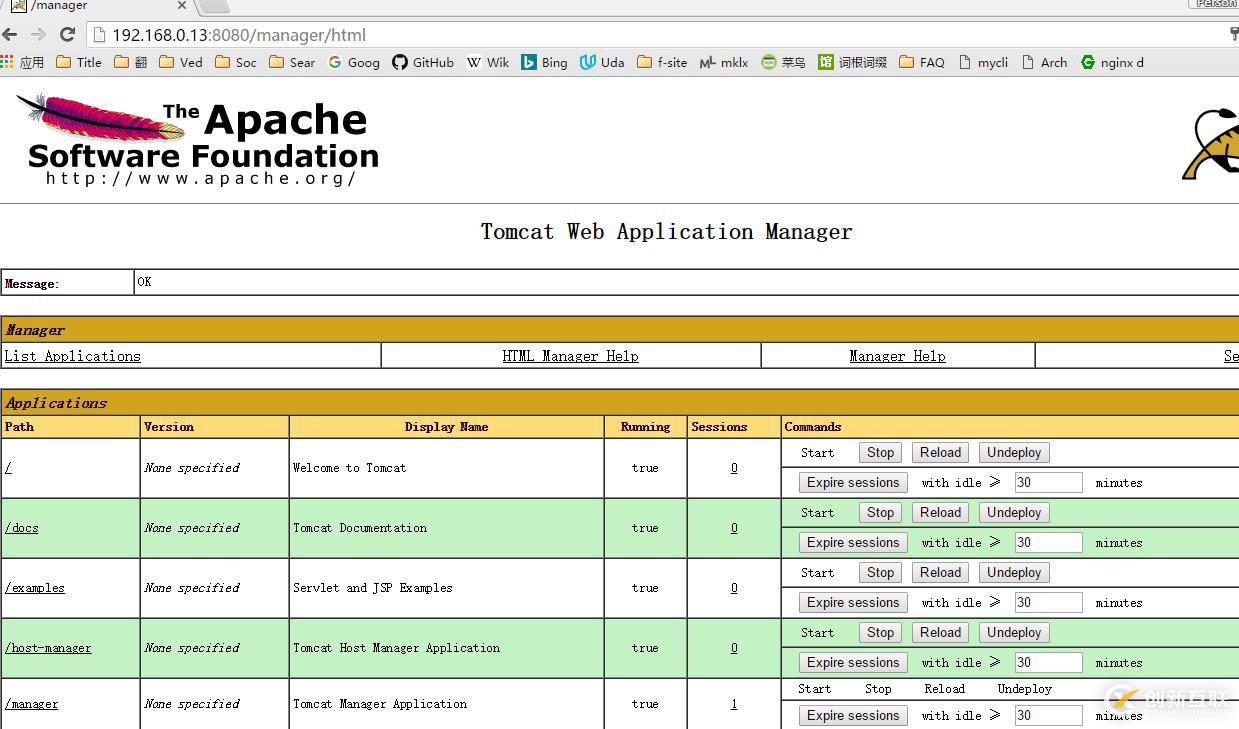Open the Arch bookmark
Image resolution: width=1239 pixels, height=729 pixels.
pyautogui.click(x=1044, y=62)
